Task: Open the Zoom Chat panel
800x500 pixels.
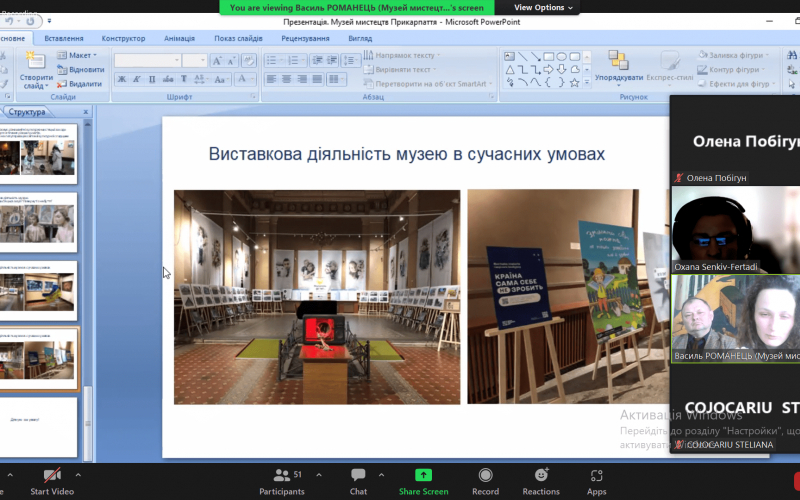Action: coord(358,482)
